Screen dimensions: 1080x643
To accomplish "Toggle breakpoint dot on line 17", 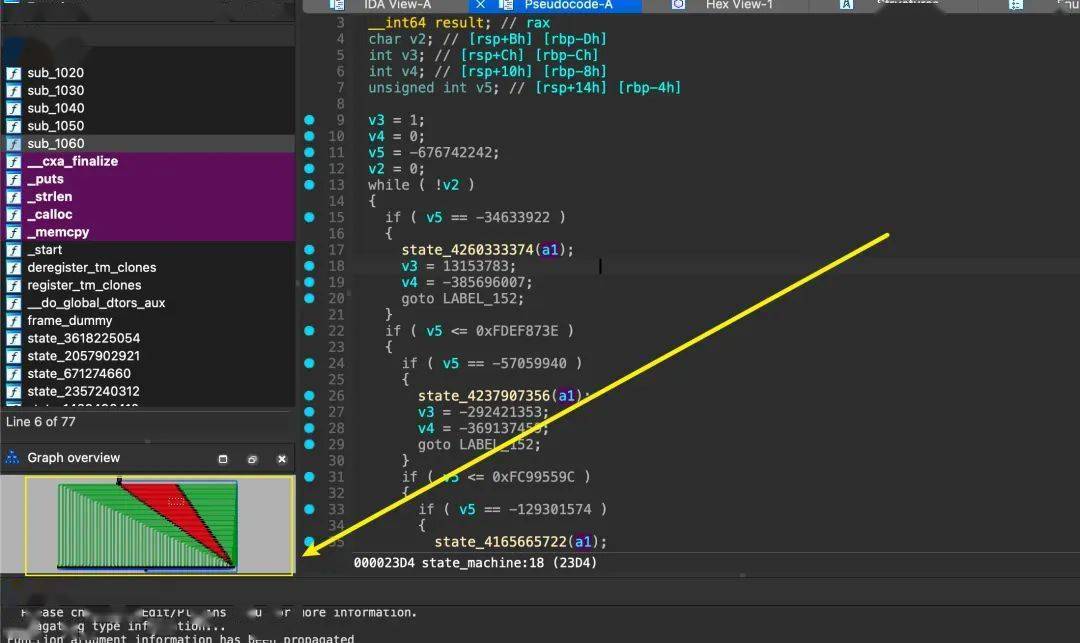I will (309, 249).
